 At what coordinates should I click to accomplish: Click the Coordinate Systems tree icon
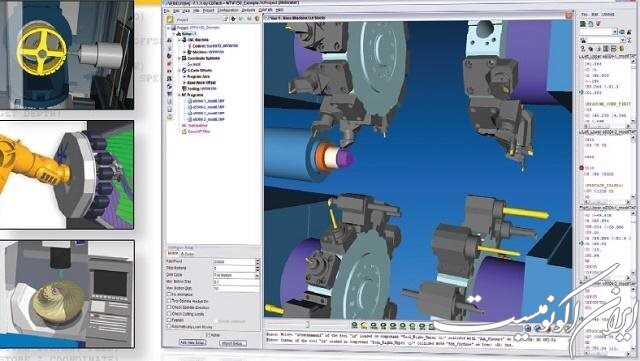click(x=184, y=58)
